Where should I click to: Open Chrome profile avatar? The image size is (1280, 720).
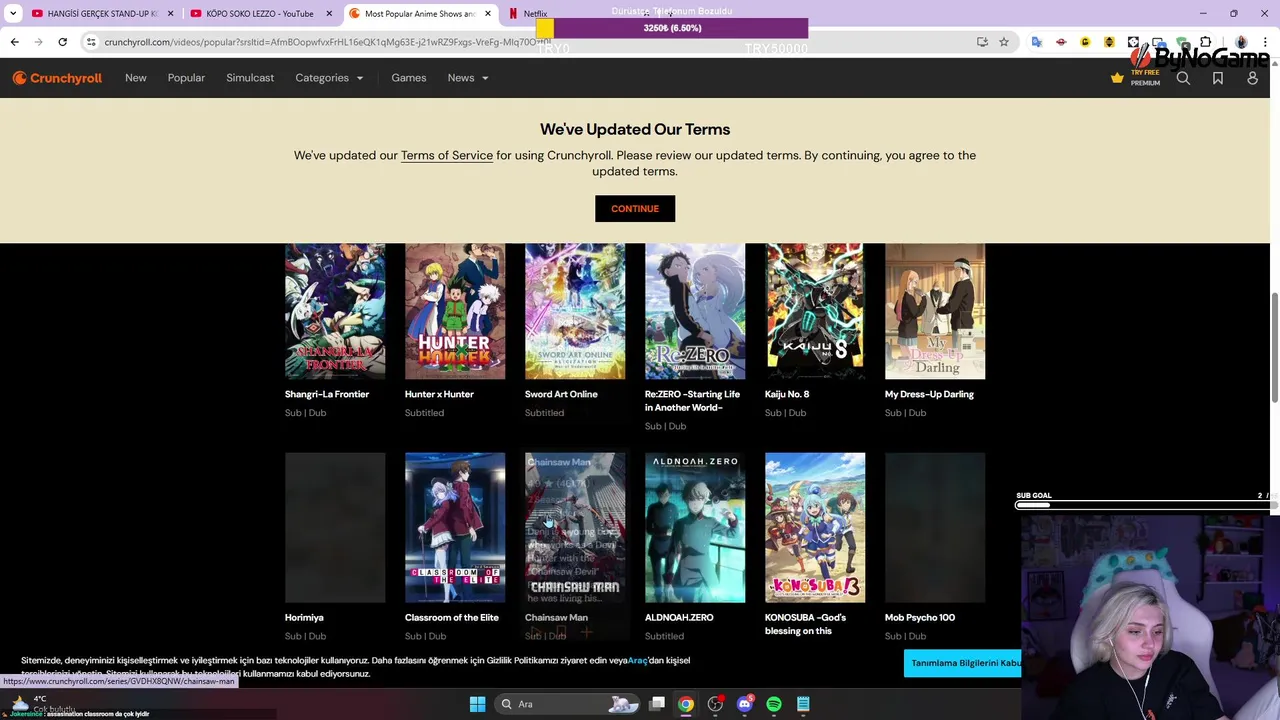click(x=1241, y=42)
